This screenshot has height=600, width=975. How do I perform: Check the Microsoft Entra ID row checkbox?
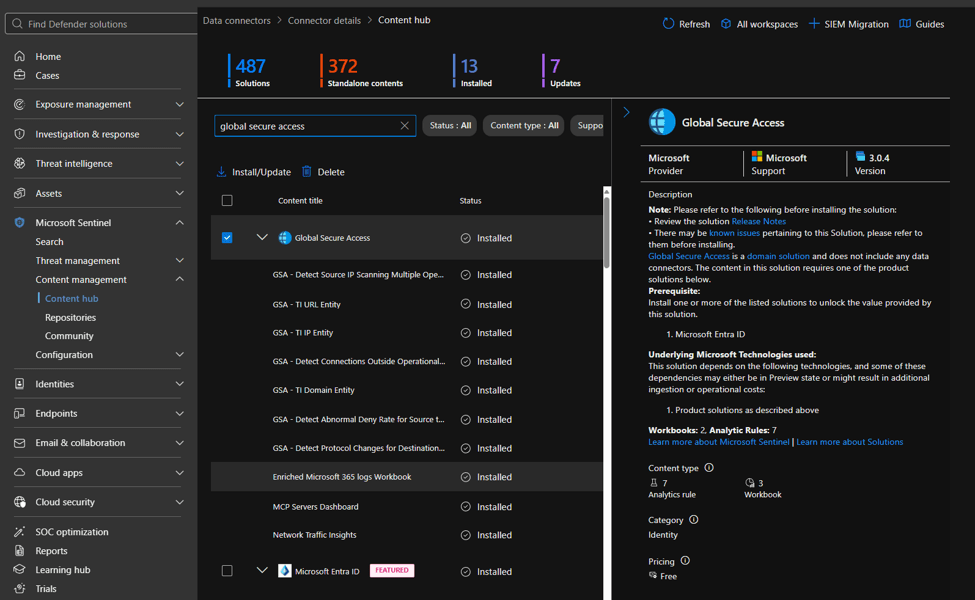pos(227,571)
